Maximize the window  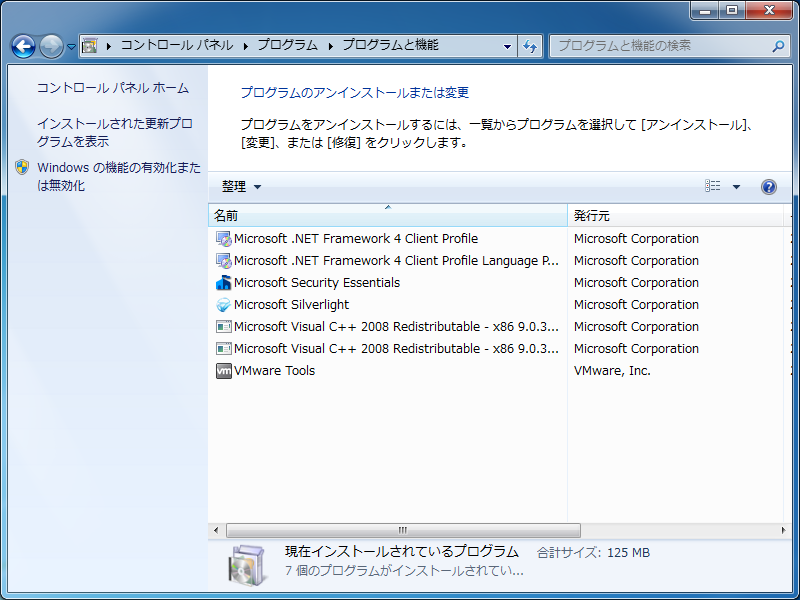point(732,10)
